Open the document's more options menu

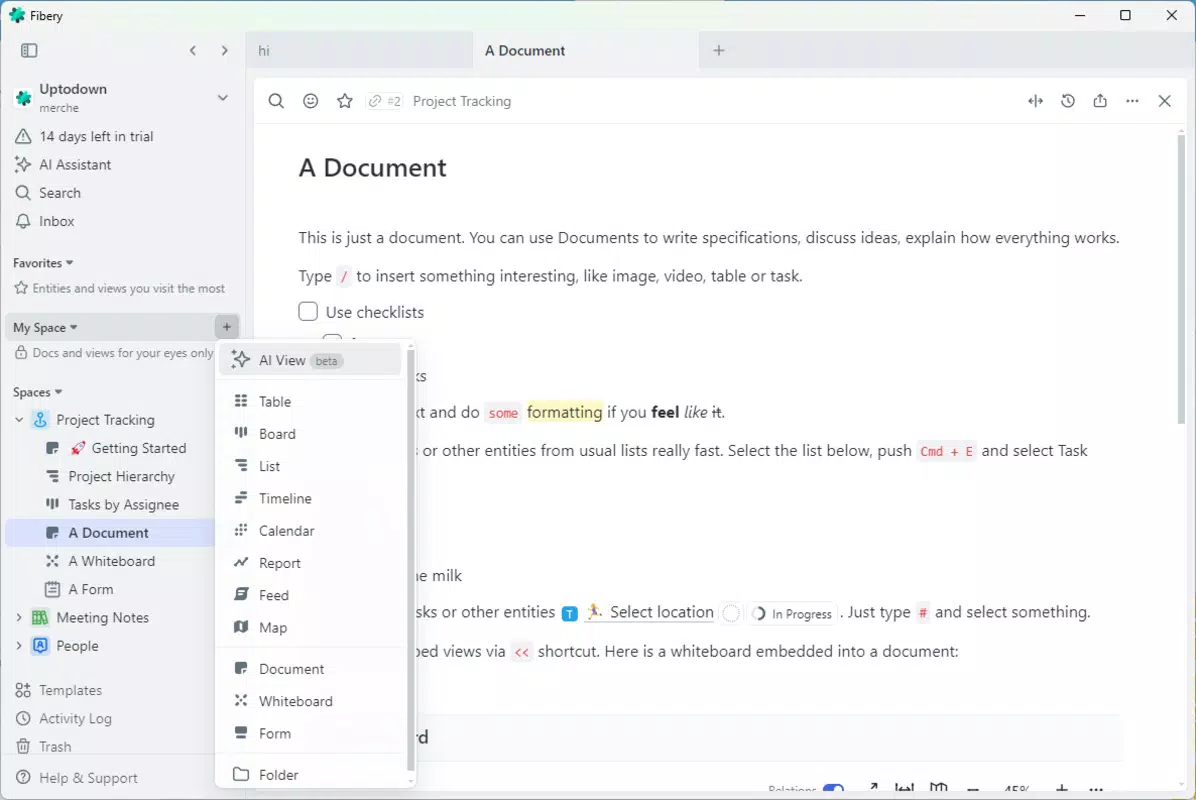click(x=1132, y=101)
